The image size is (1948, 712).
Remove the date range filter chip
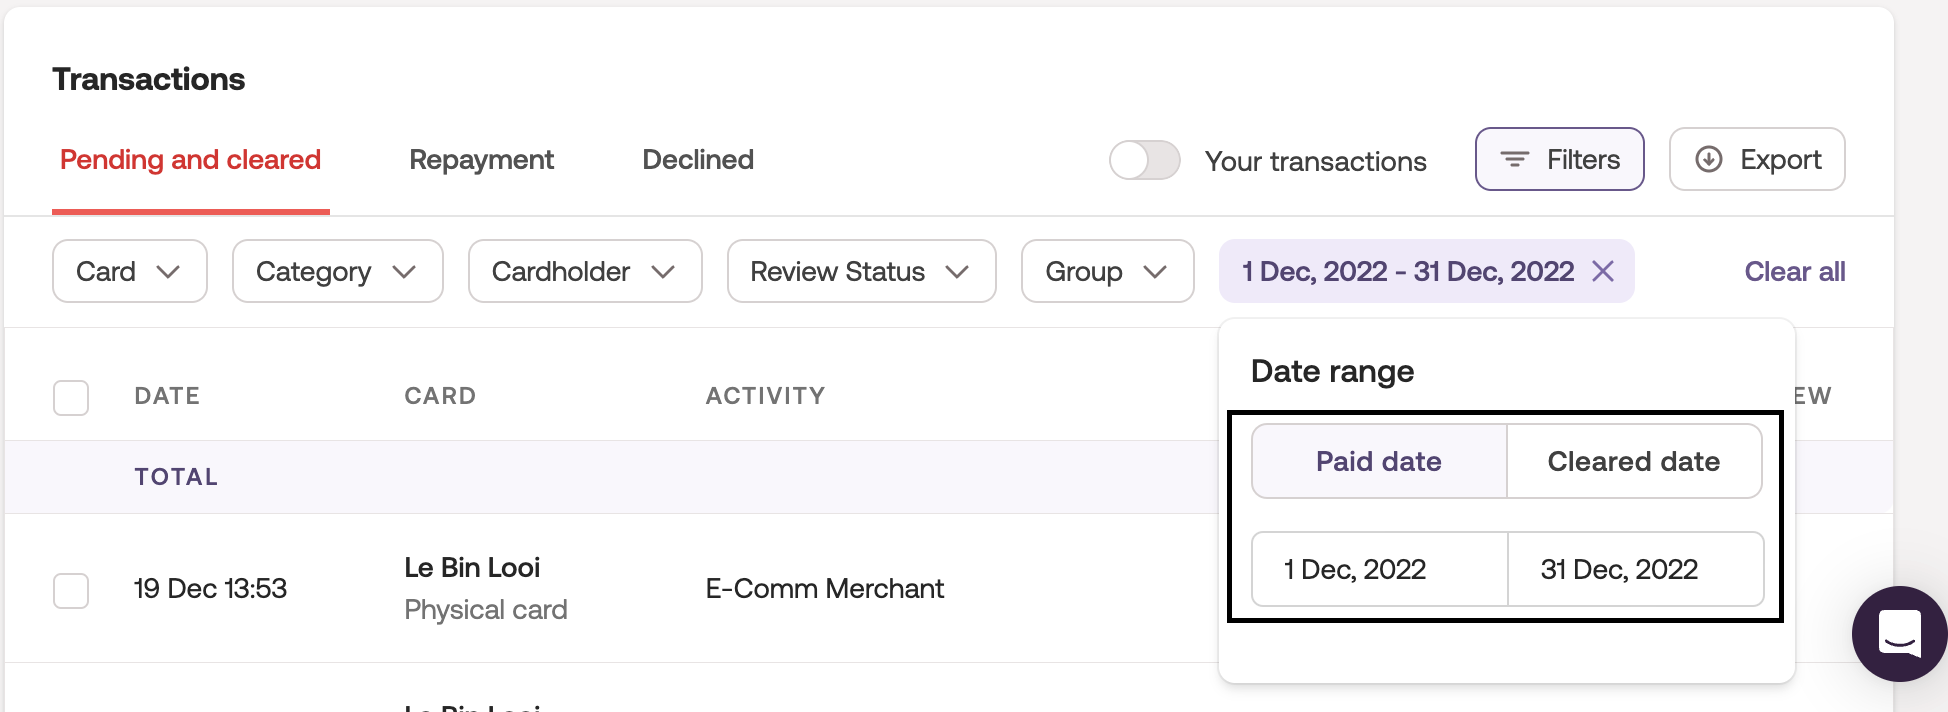[x=1603, y=271]
